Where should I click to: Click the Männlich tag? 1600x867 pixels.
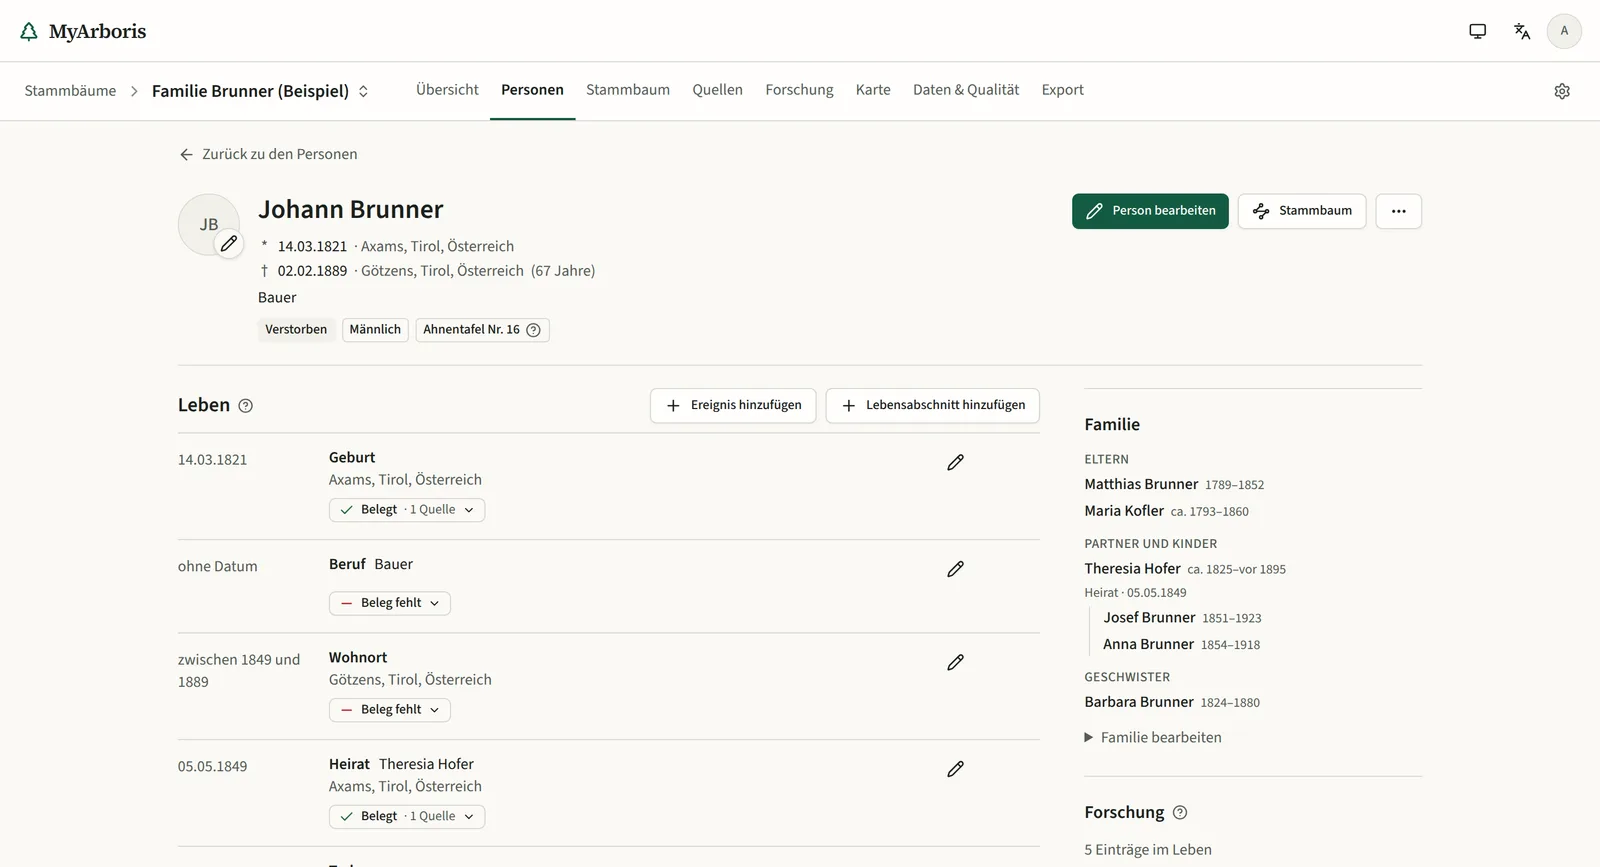375,330
